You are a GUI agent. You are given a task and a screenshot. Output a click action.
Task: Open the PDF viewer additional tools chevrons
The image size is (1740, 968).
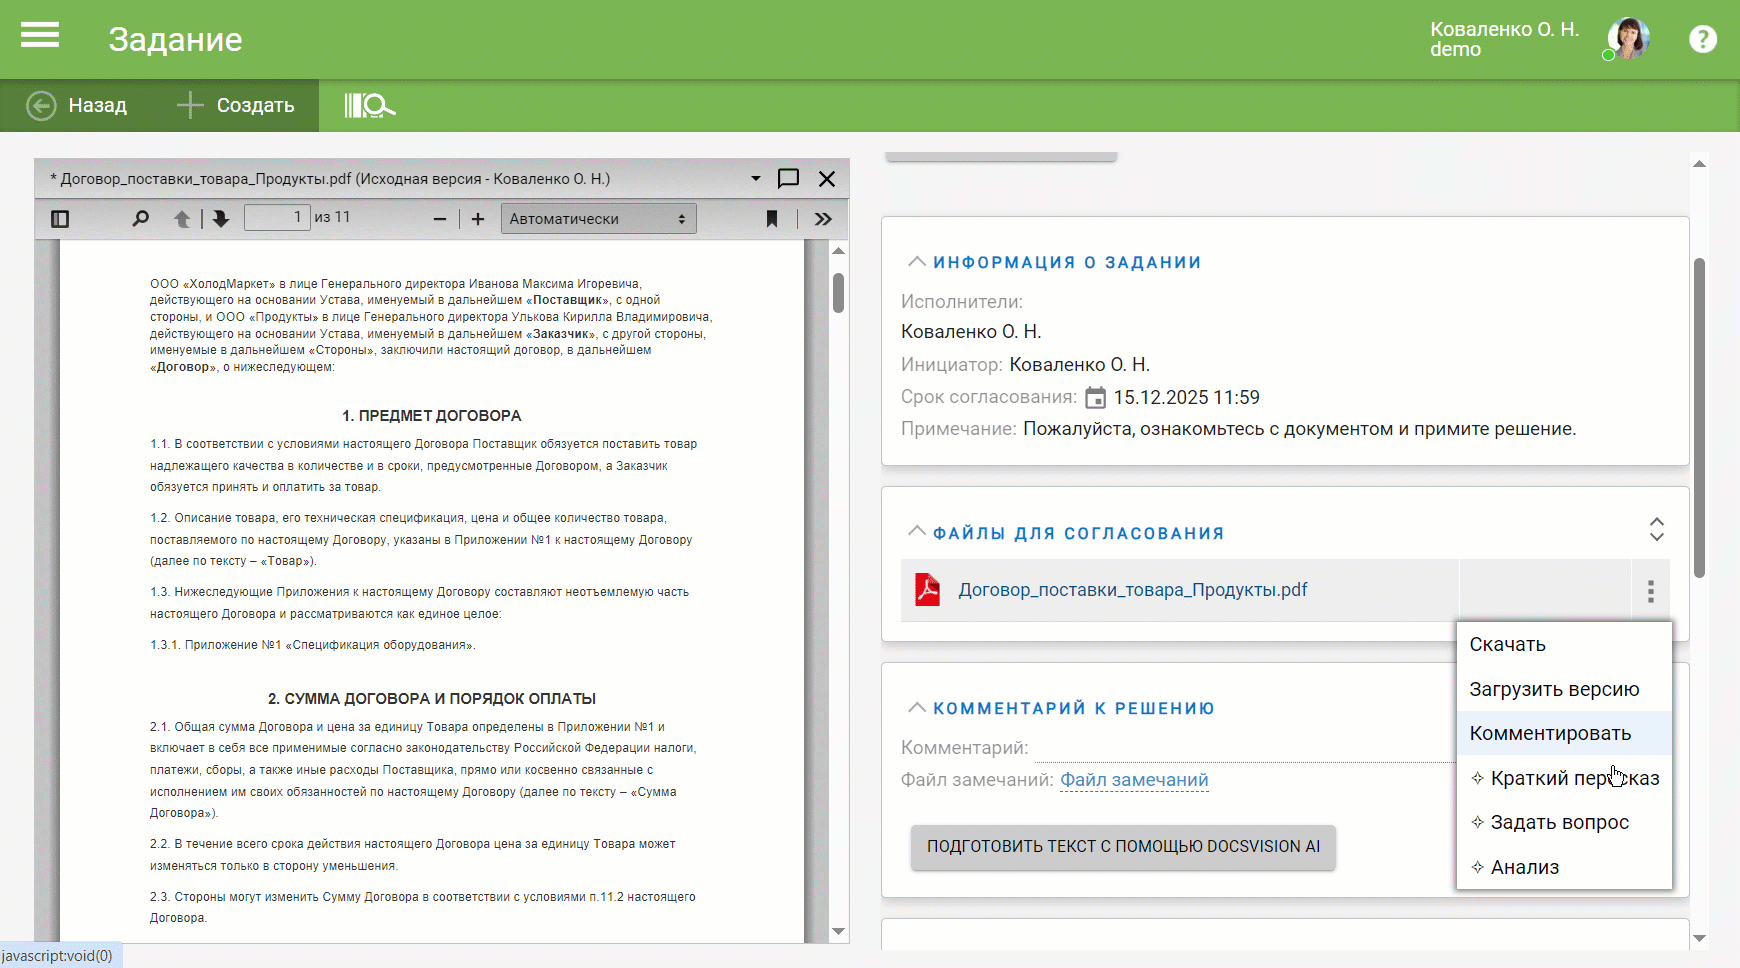[x=823, y=219]
